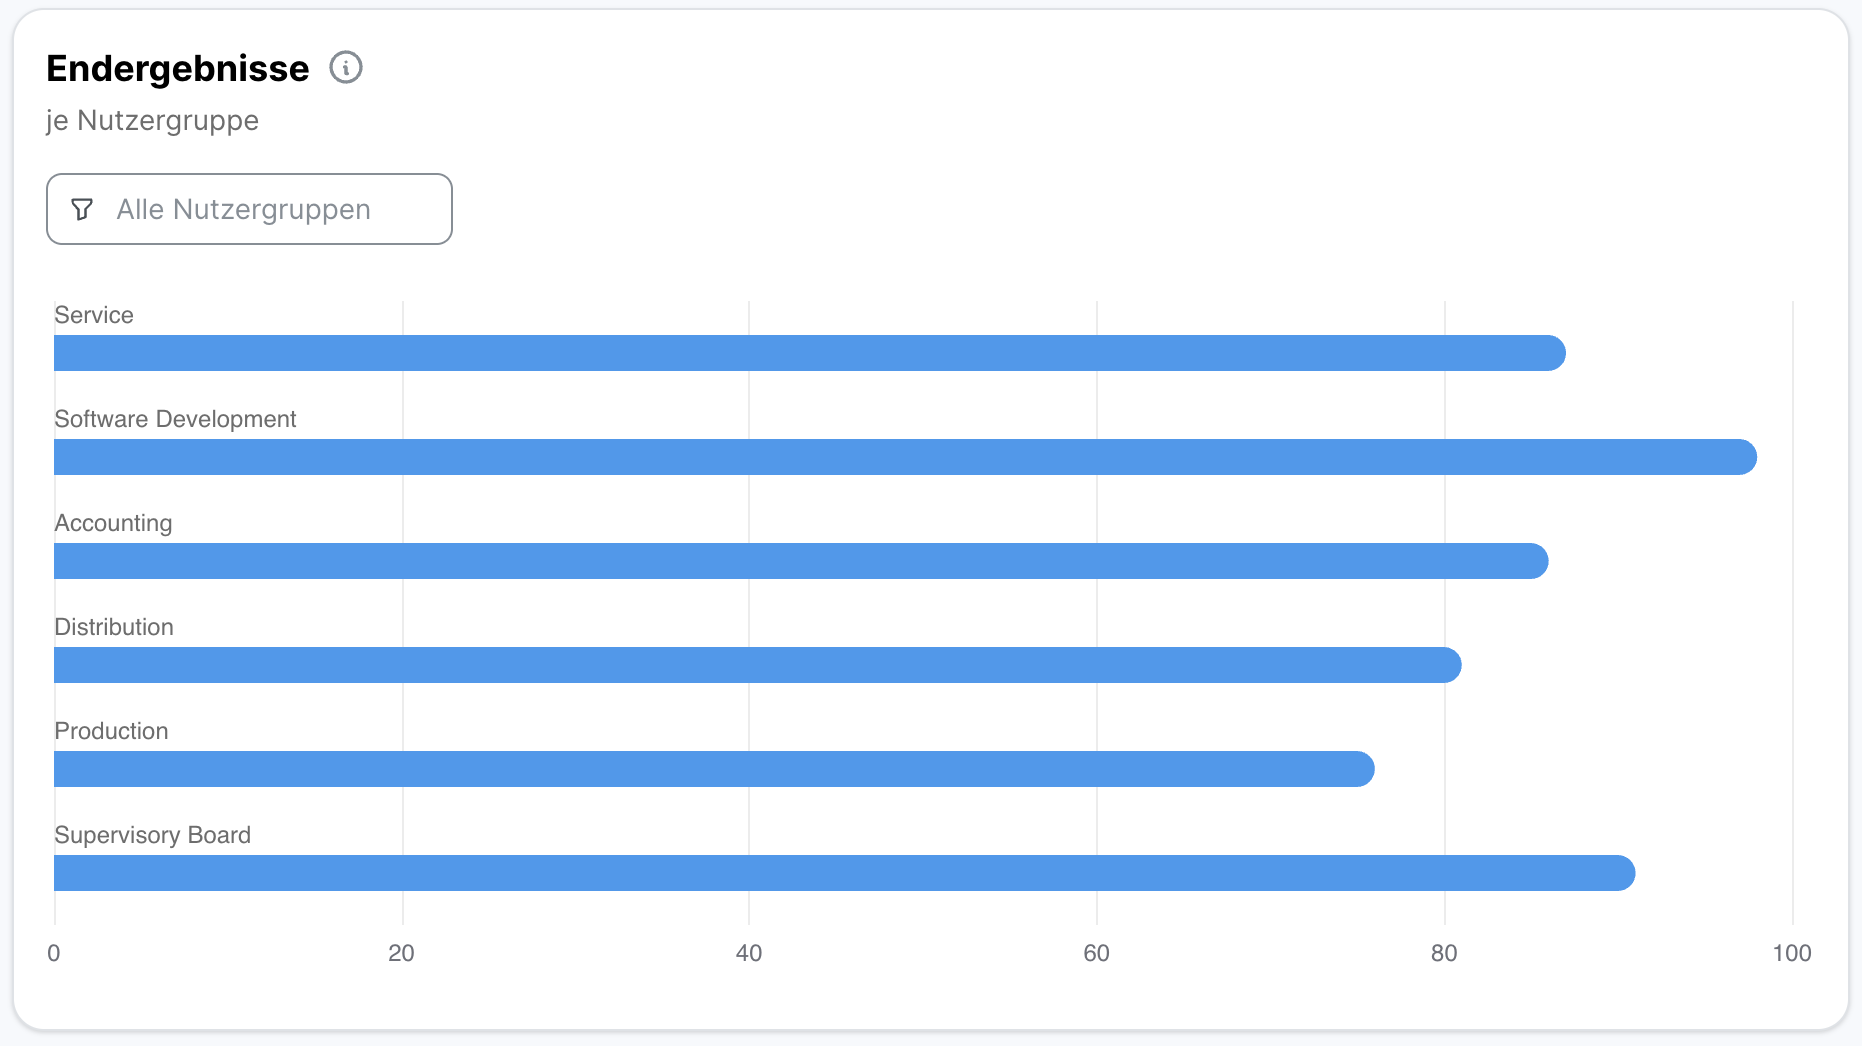The image size is (1862, 1046).
Task: Click the Software Development bar
Action: pos(904,457)
